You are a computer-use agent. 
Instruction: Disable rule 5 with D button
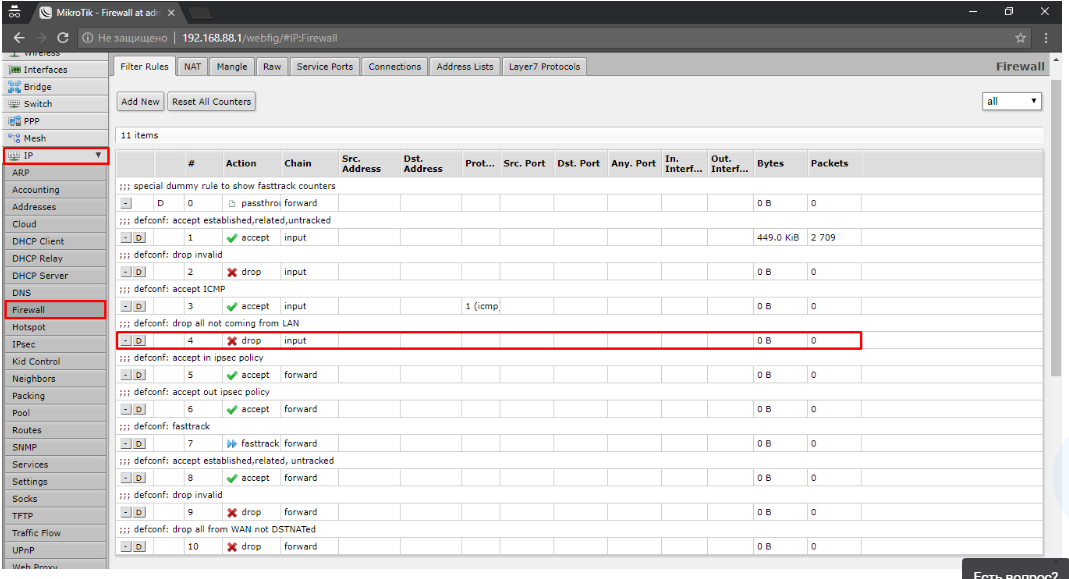pyautogui.click(x=139, y=375)
